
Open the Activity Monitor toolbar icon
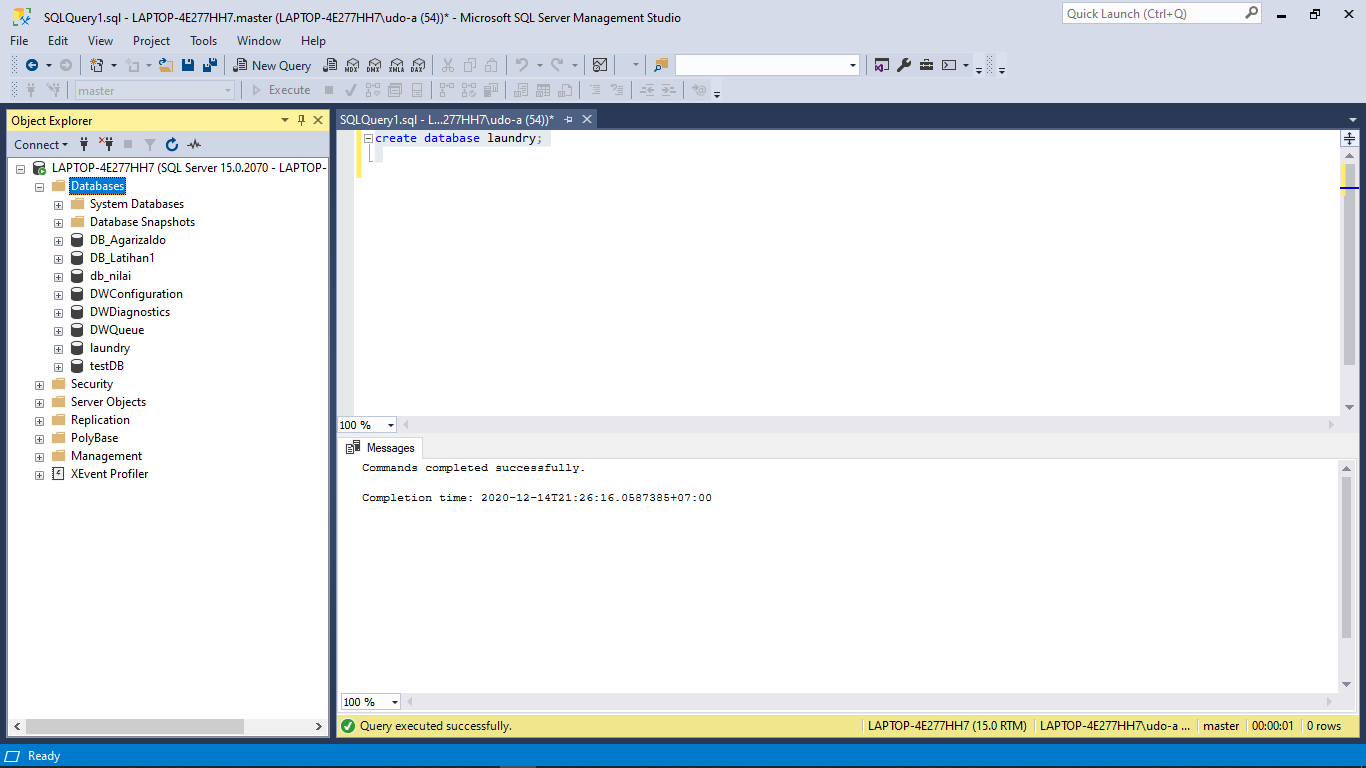point(600,65)
